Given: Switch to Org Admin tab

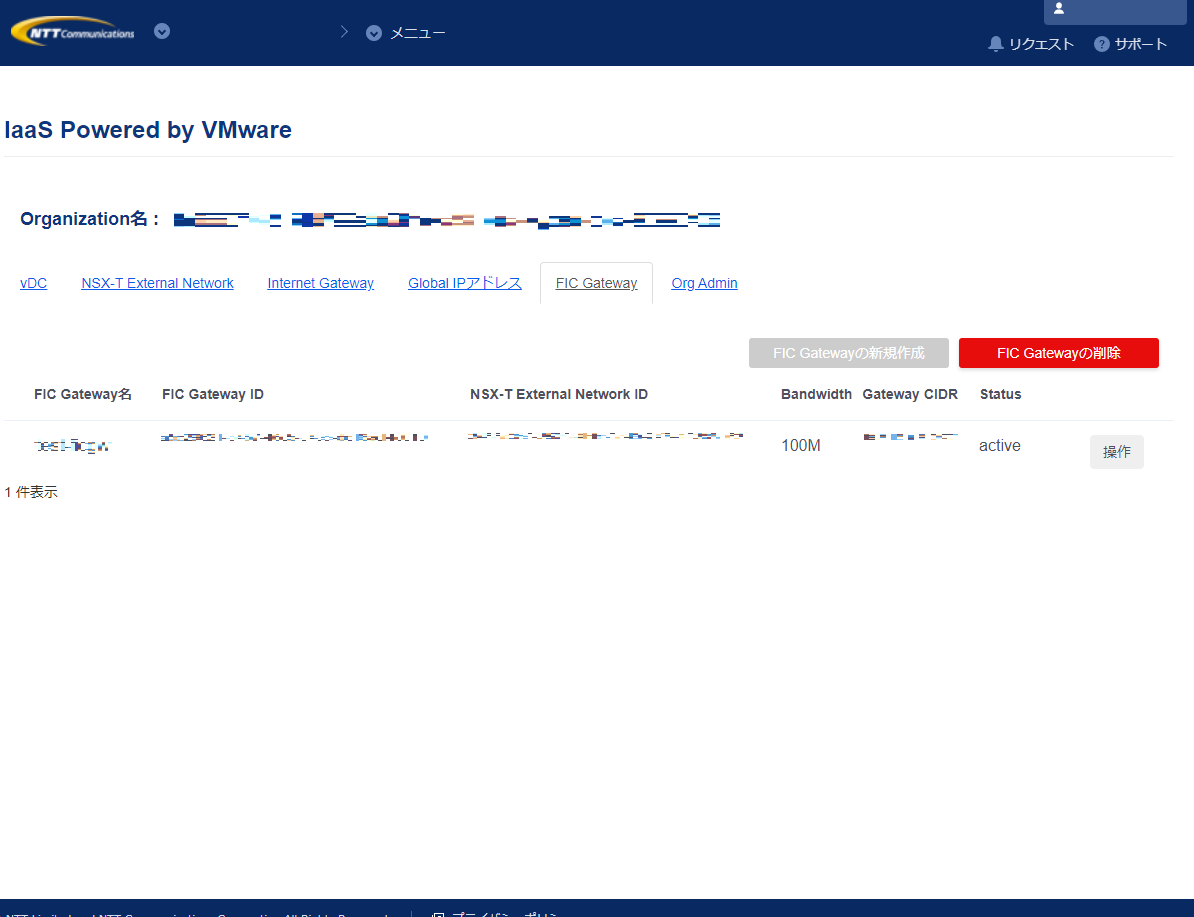Looking at the screenshot, I should (x=704, y=283).
